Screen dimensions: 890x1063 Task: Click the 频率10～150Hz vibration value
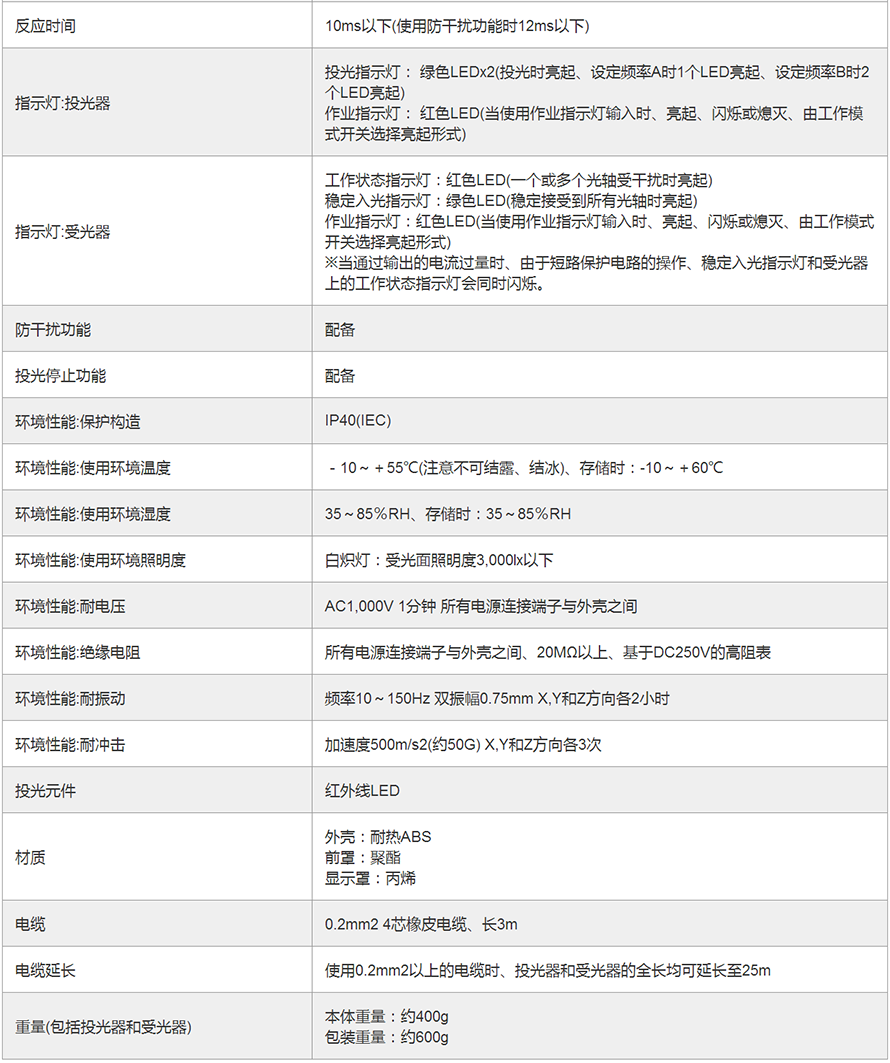click(x=497, y=698)
